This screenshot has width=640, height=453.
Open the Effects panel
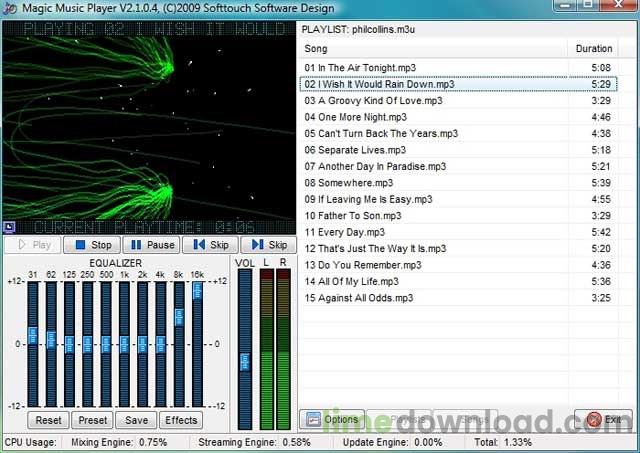pos(181,420)
